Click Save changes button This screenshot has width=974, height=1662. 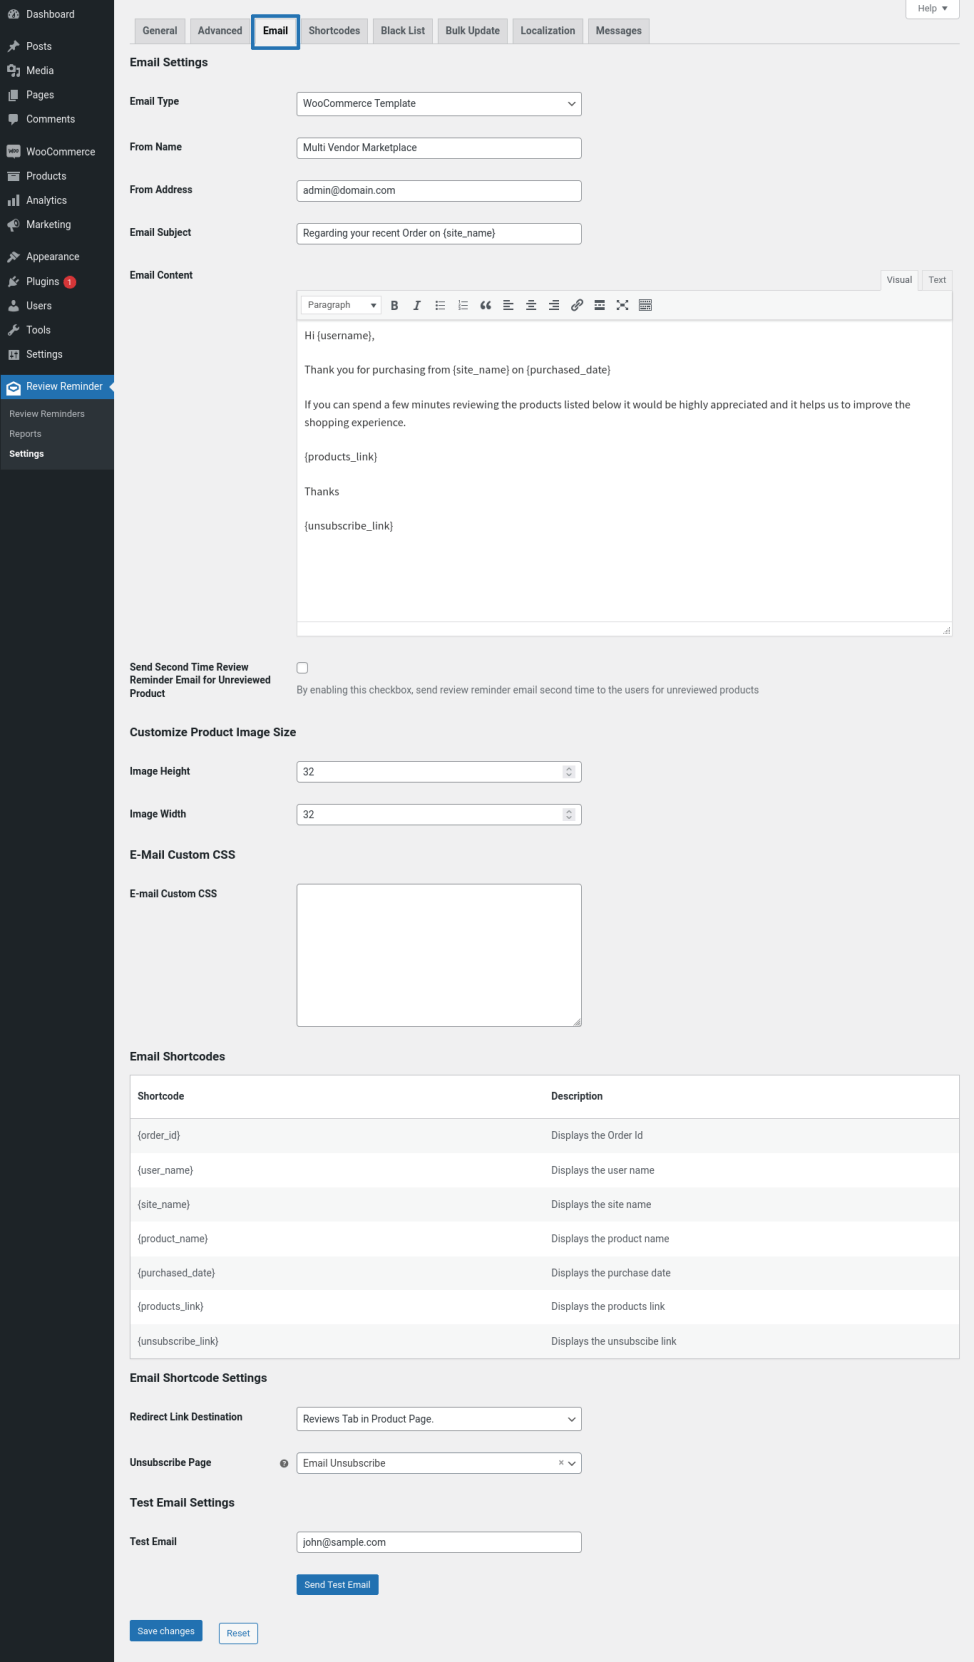click(x=166, y=1631)
